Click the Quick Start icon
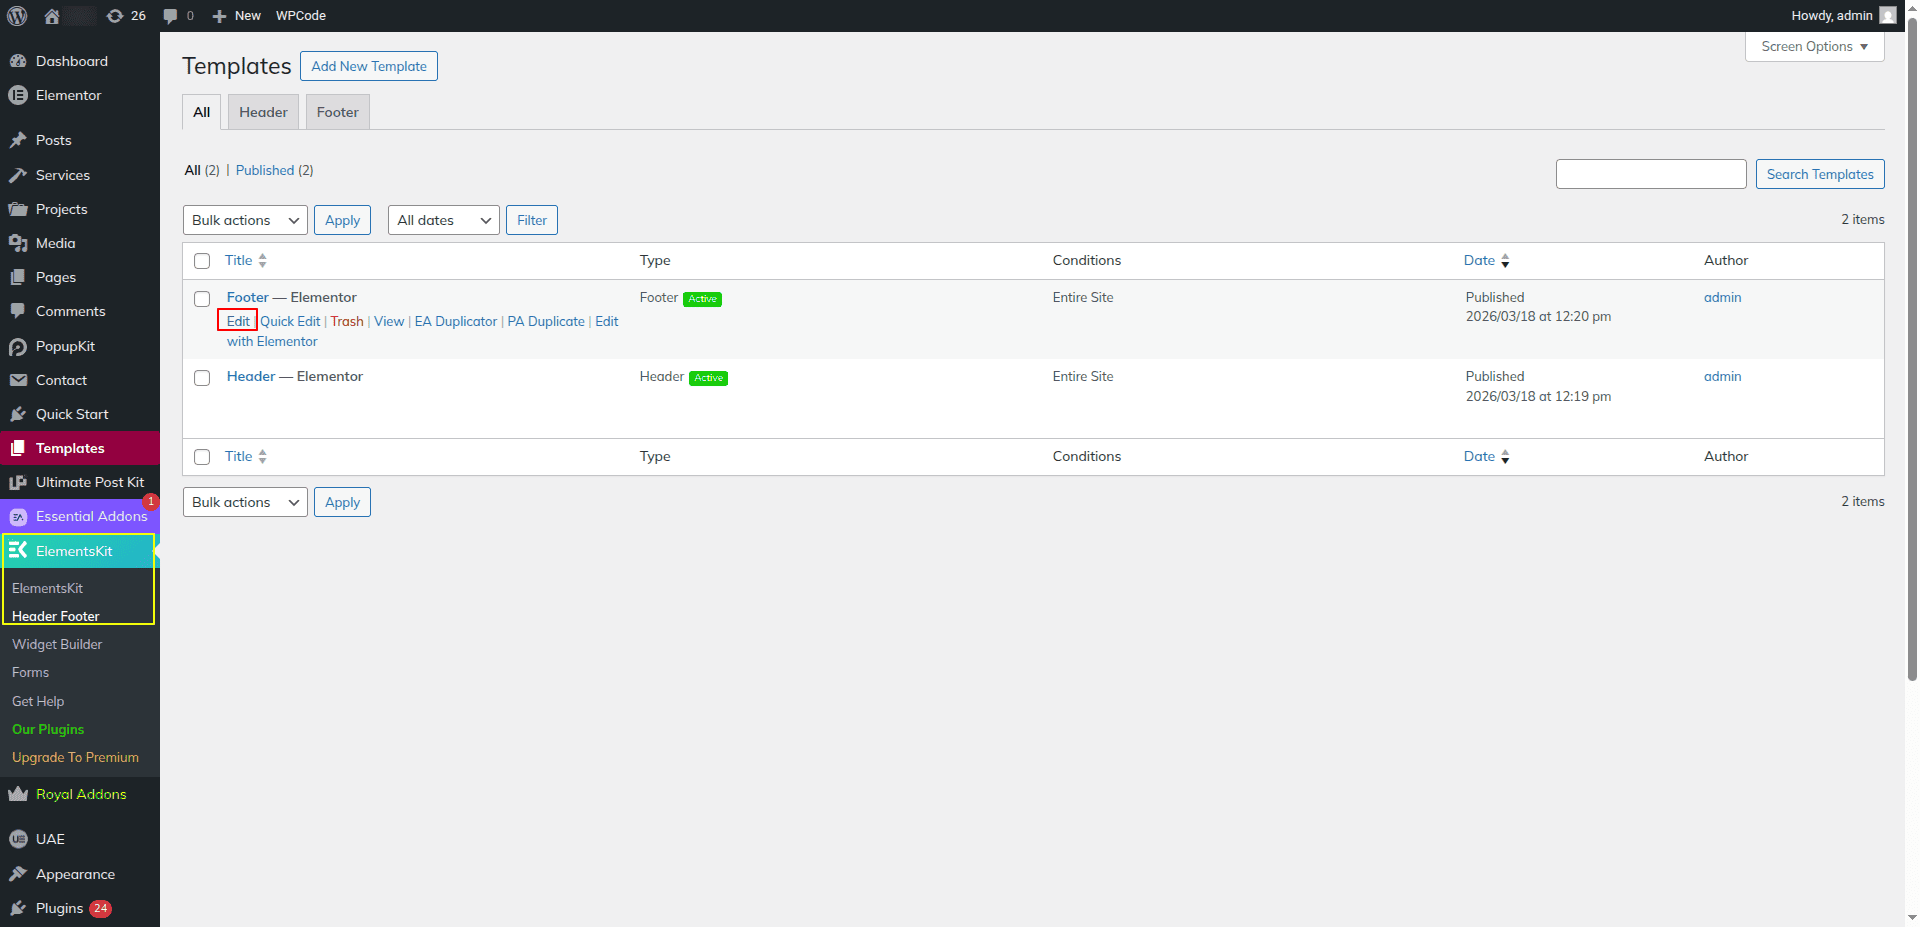 18,414
